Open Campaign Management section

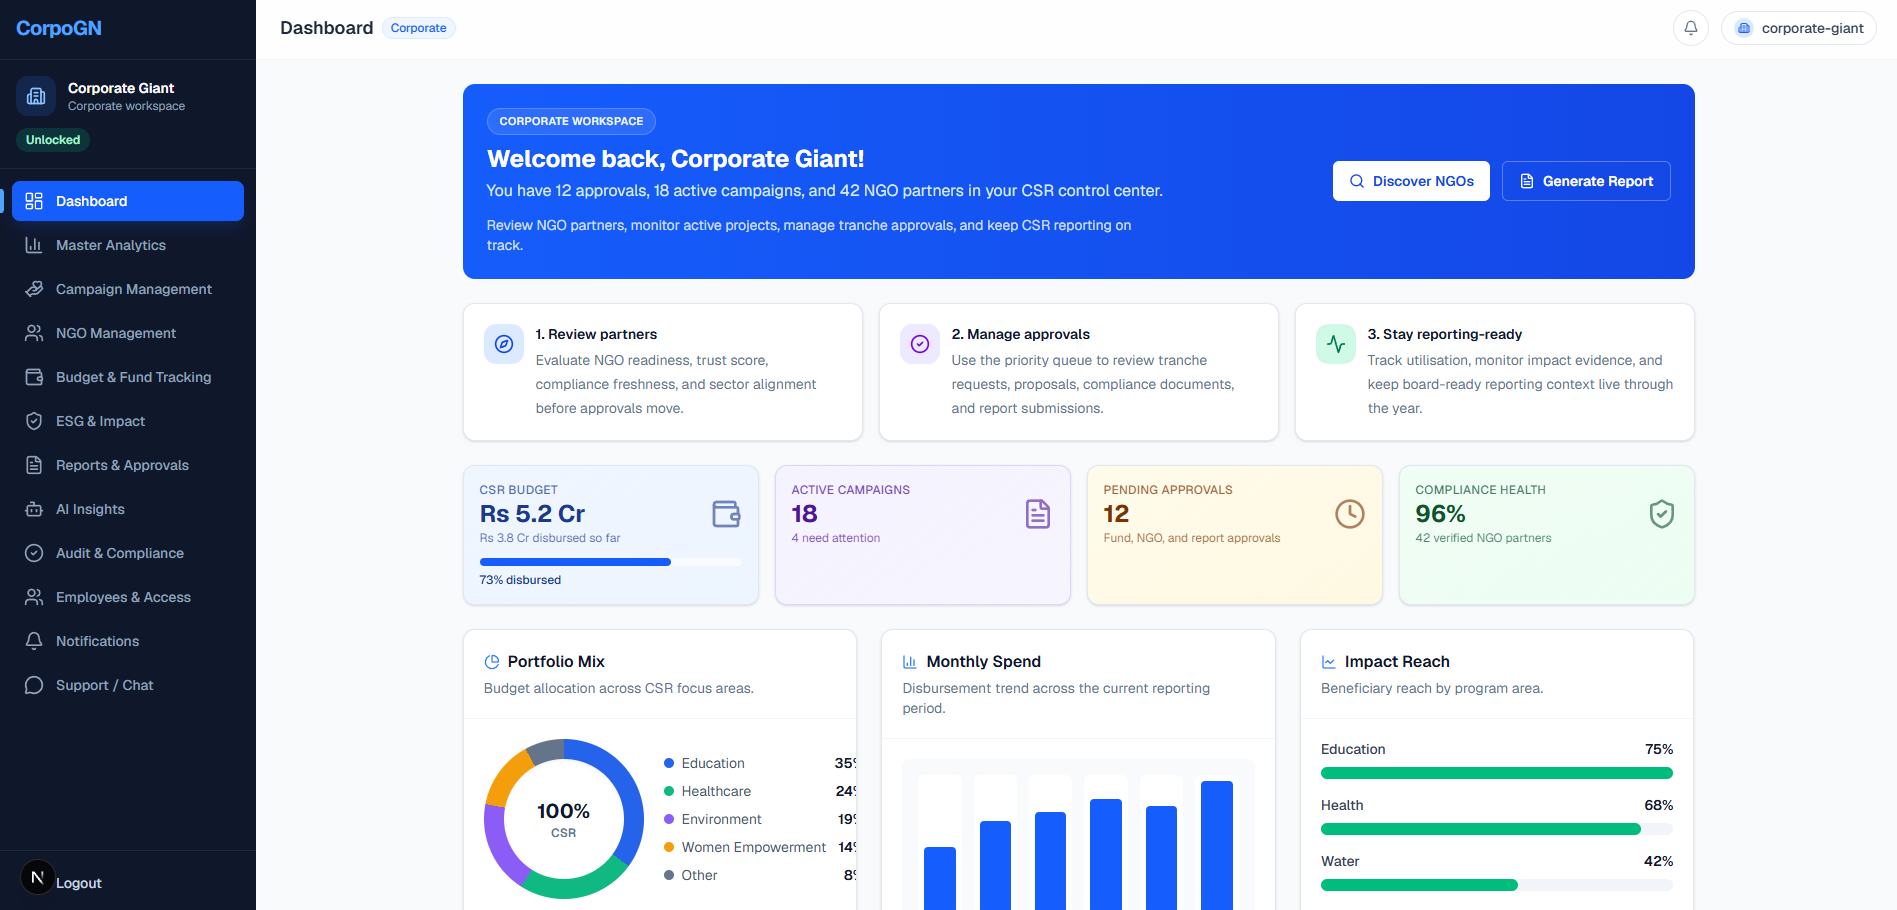pyautogui.click(x=128, y=289)
